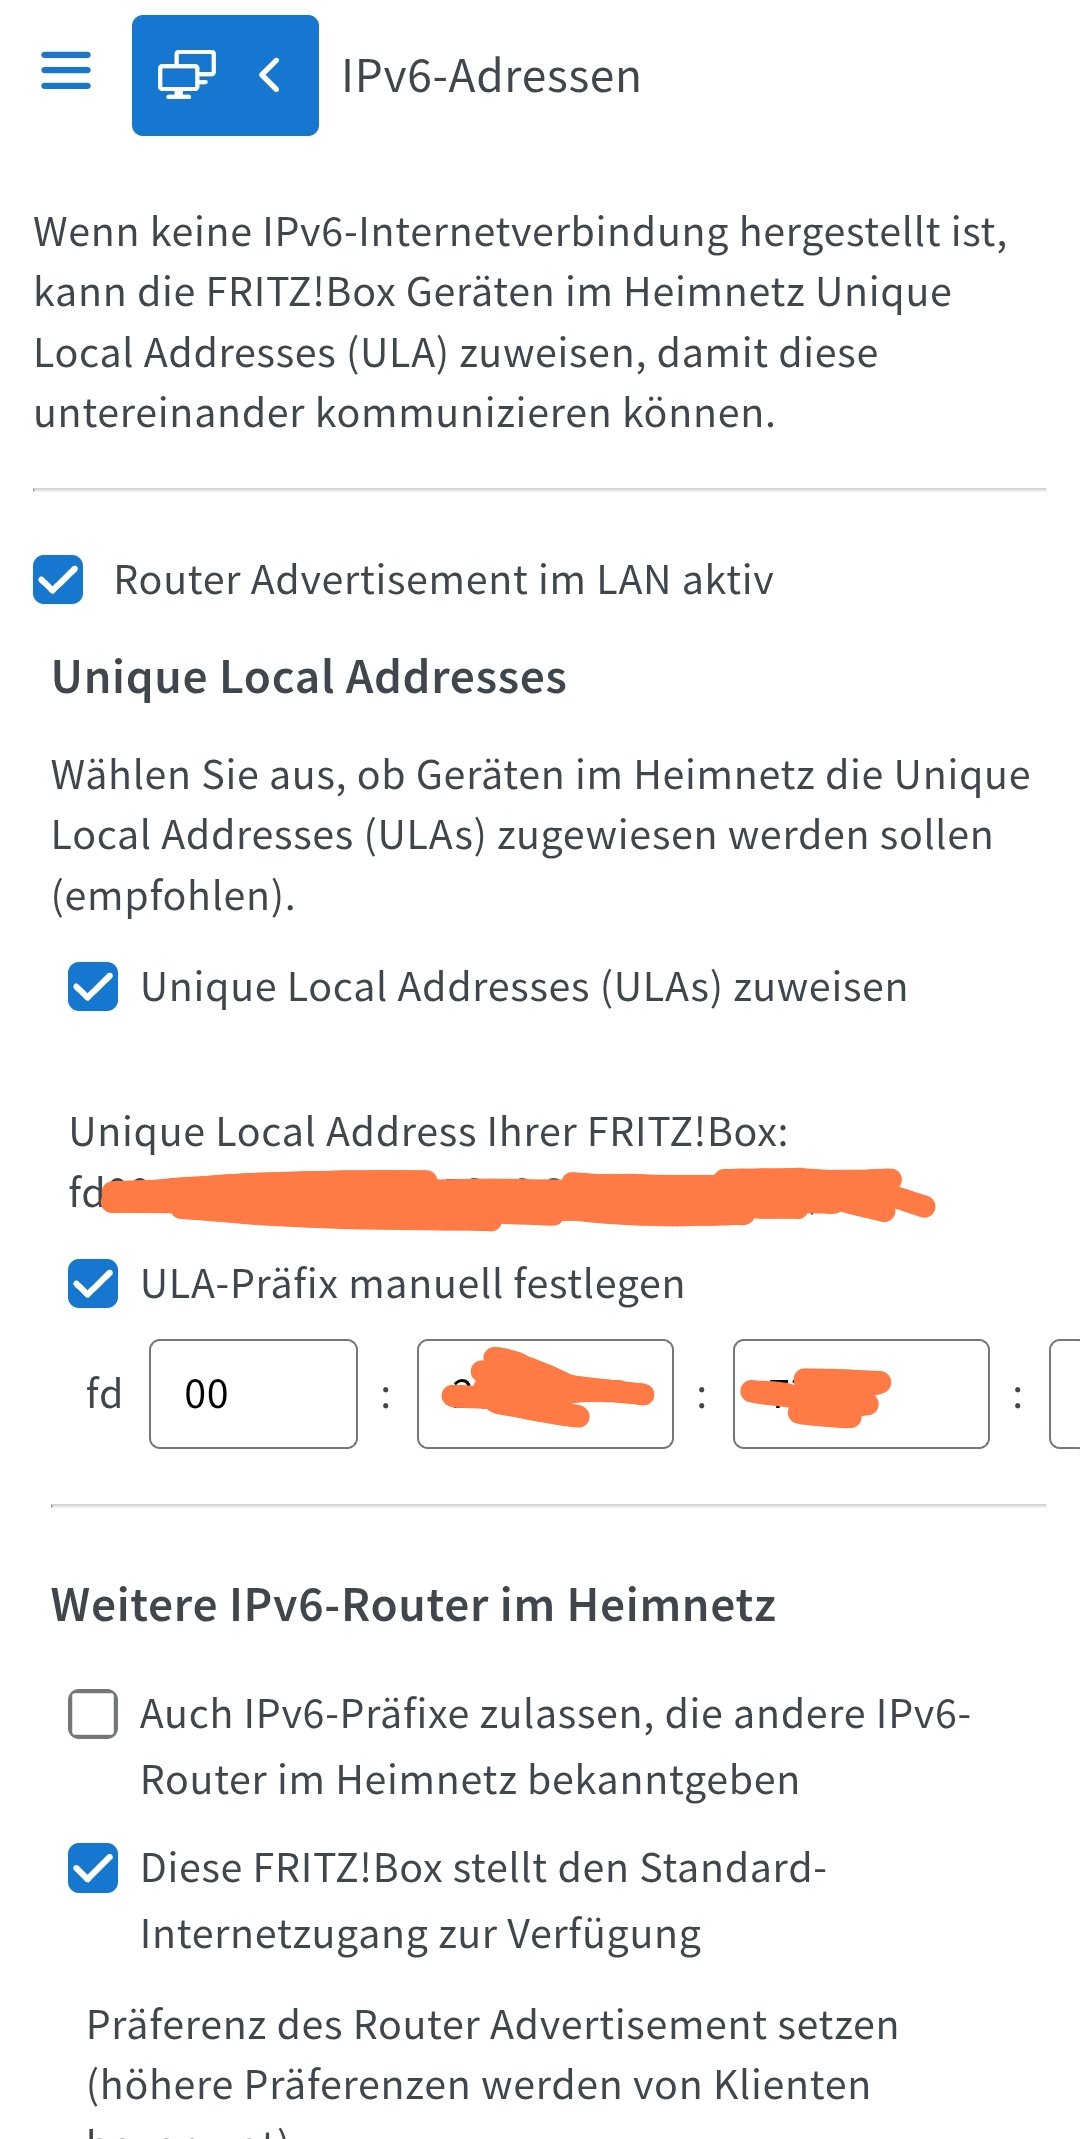Go back using the left chevron
Screen dimensions: 1080x2139
269,75
